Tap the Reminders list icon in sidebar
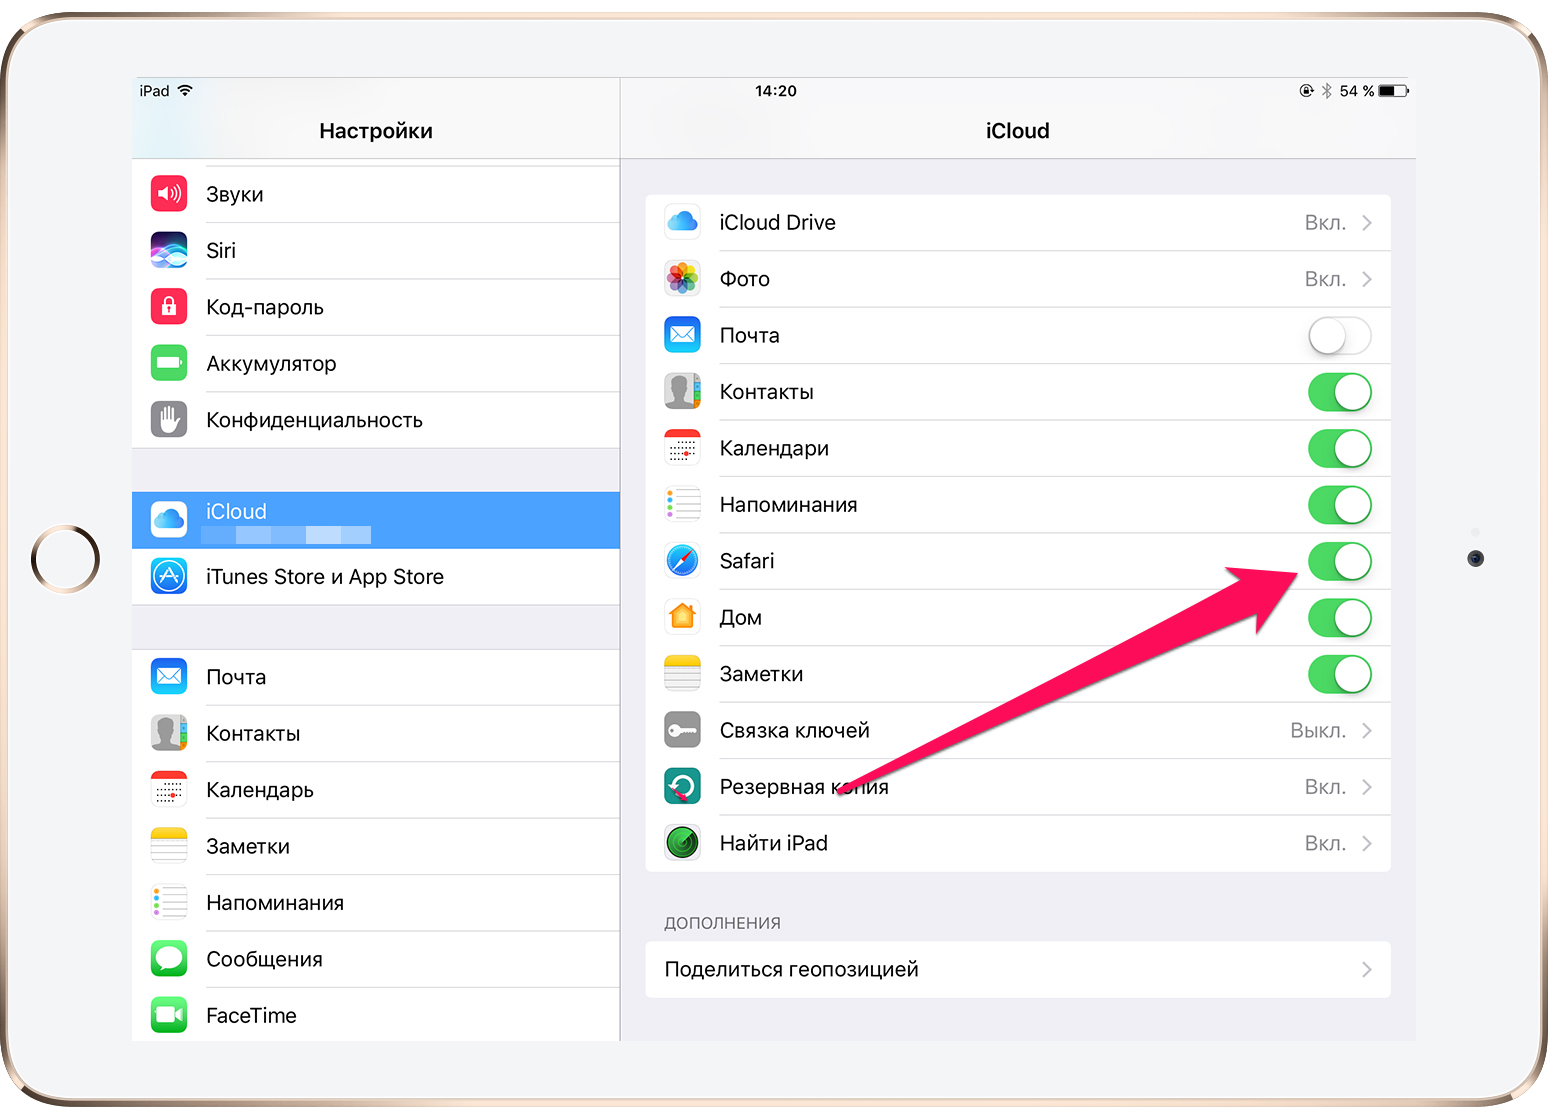 coord(169,902)
